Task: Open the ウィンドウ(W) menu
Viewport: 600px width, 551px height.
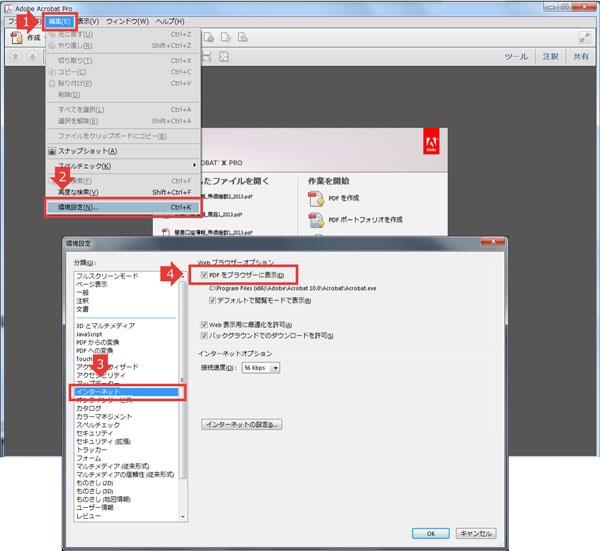Action: [127, 21]
